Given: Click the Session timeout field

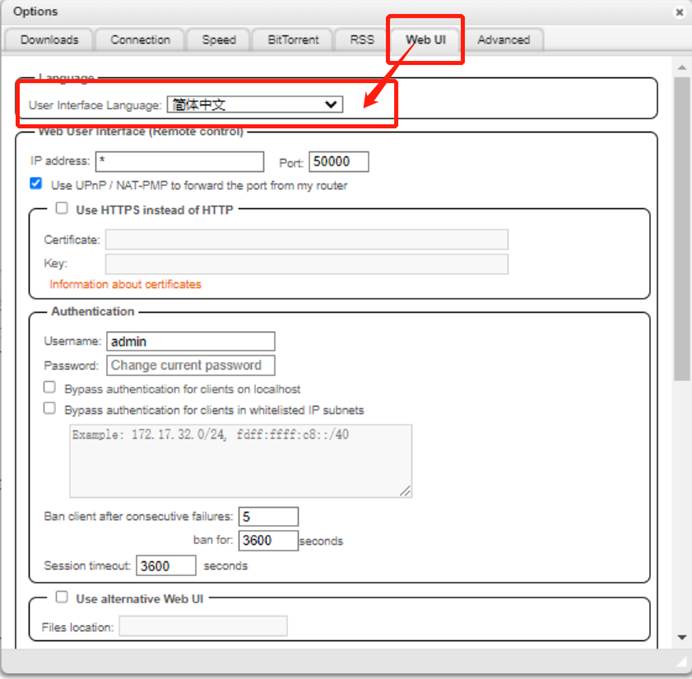Looking at the screenshot, I should tap(166, 566).
